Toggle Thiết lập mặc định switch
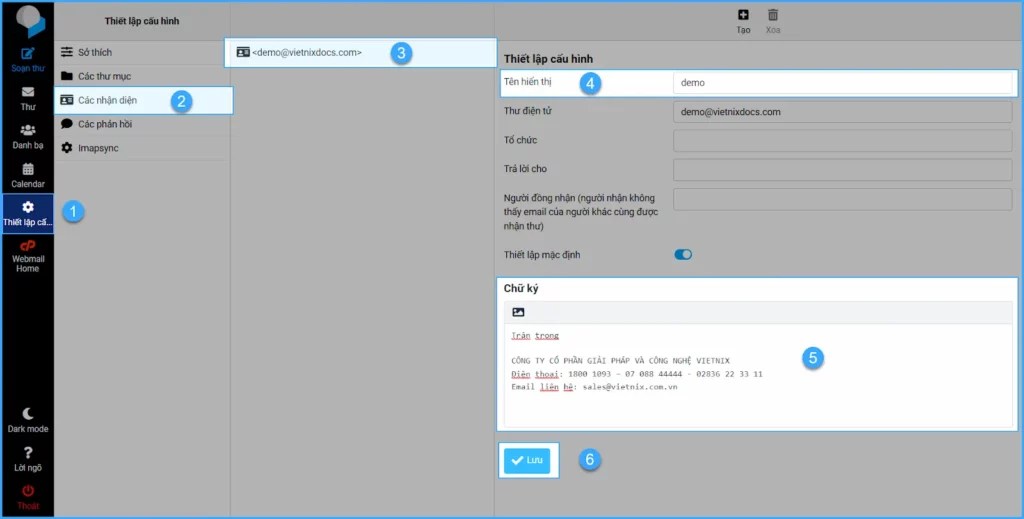The image size is (1024, 519). pos(683,254)
